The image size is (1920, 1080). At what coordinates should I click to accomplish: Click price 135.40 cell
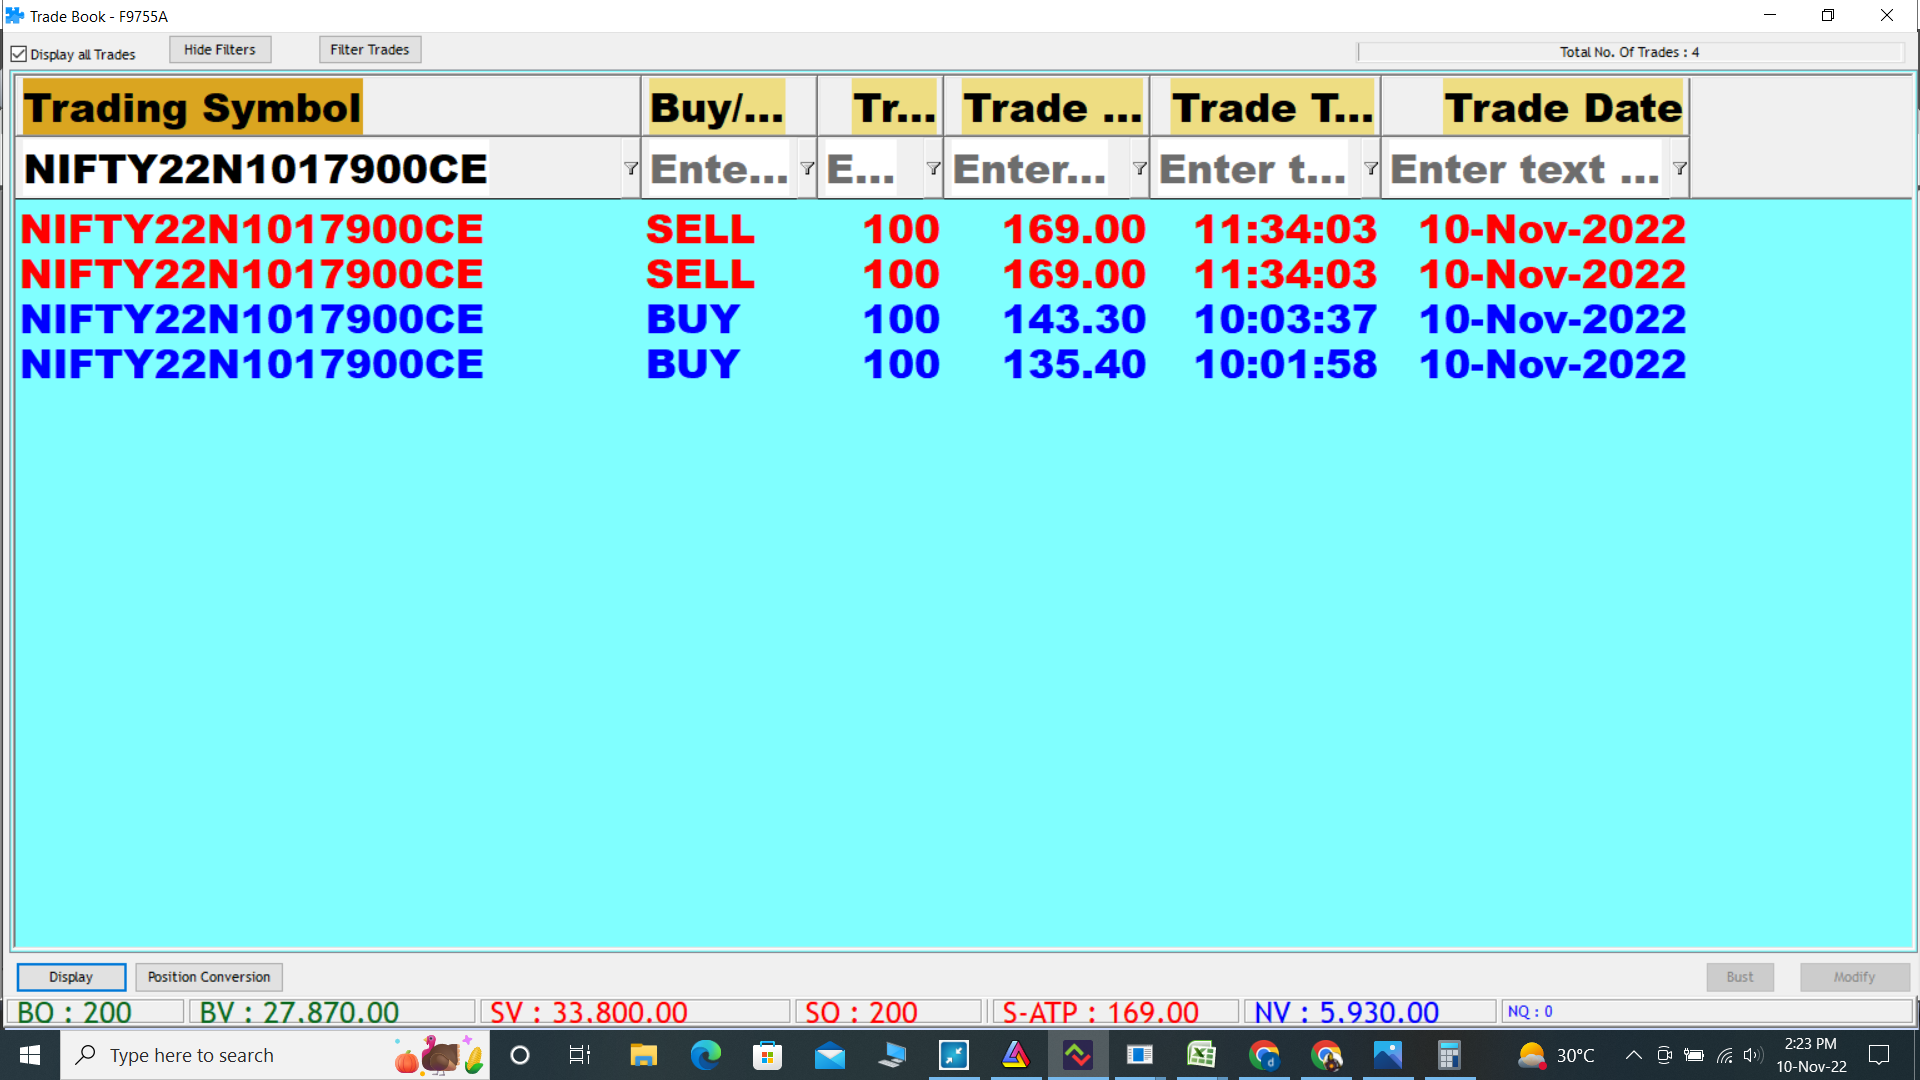pos(1074,364)
